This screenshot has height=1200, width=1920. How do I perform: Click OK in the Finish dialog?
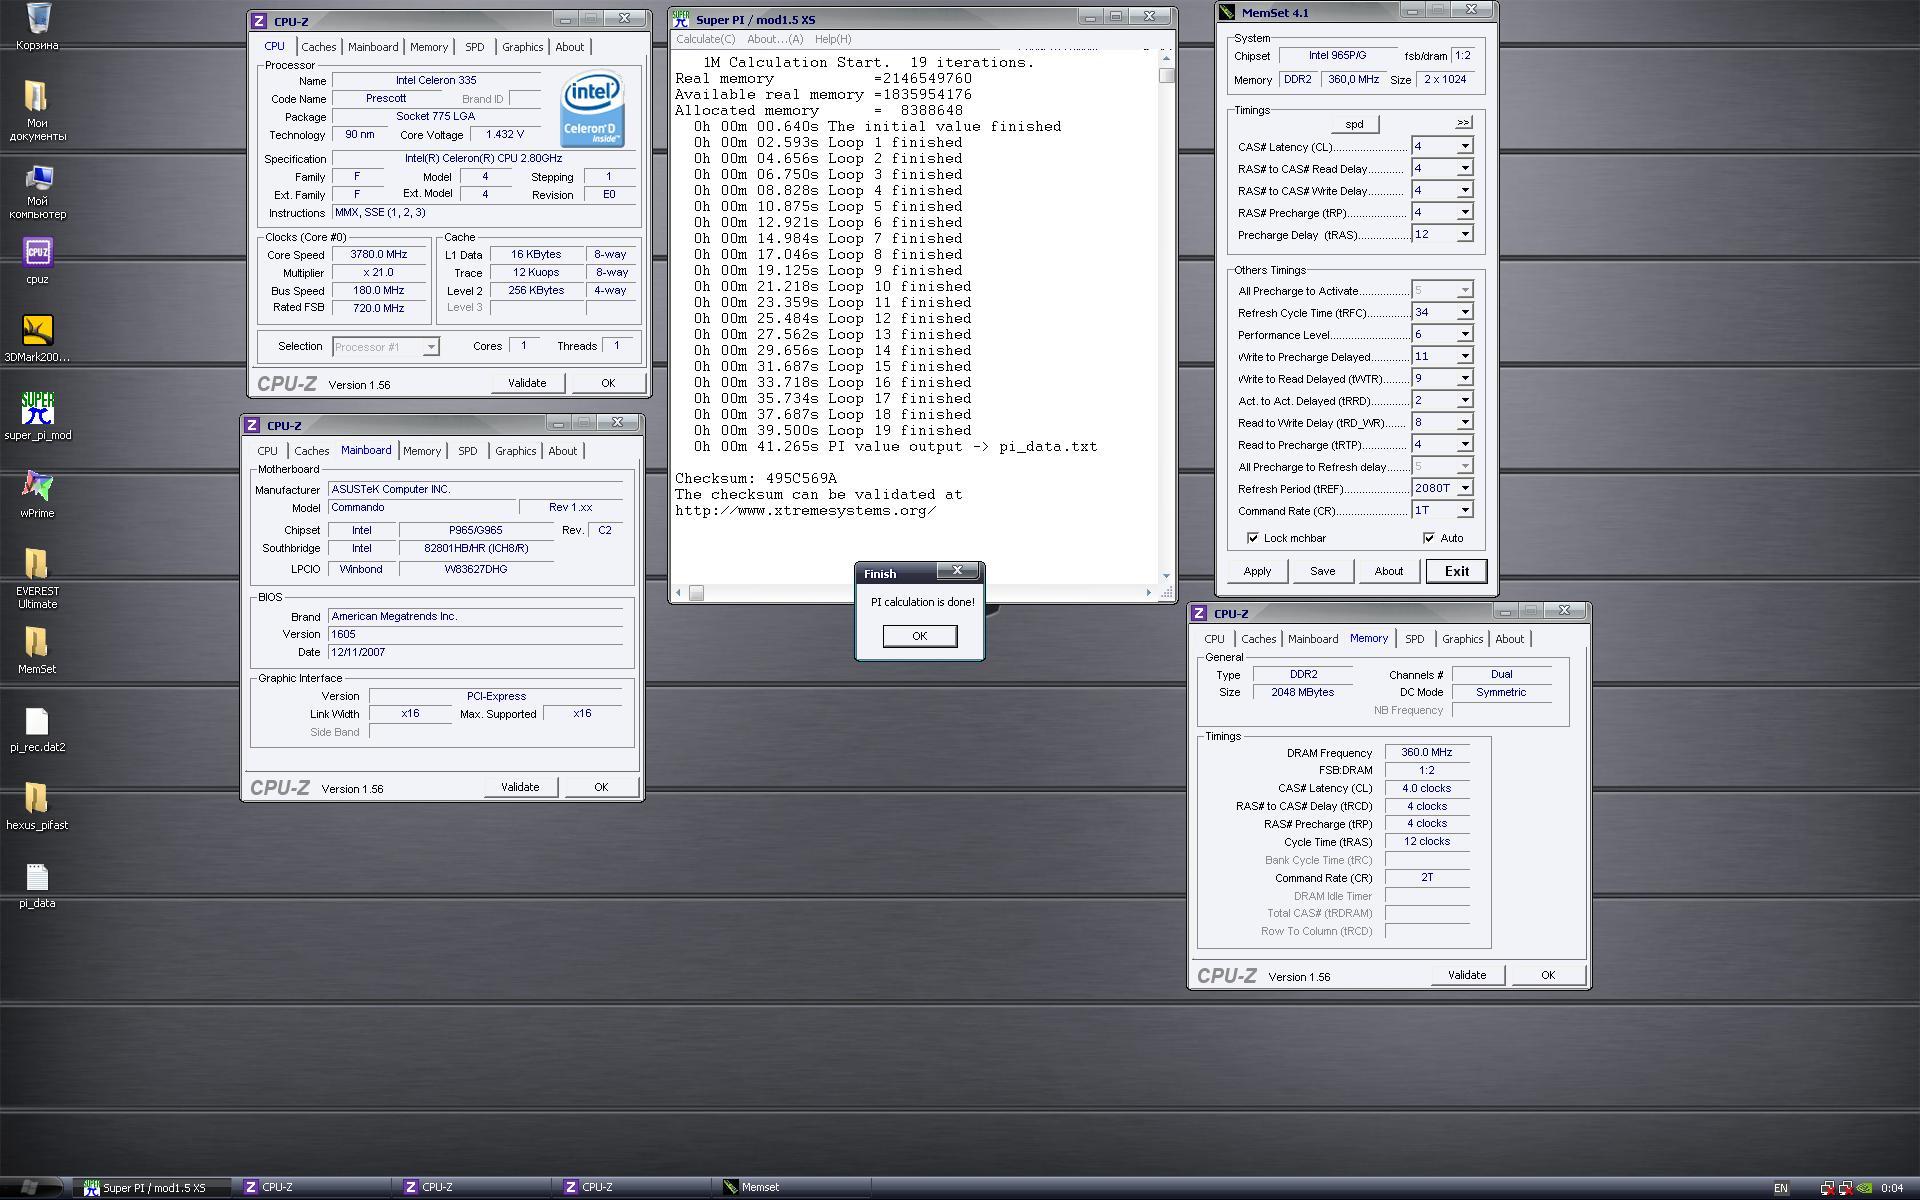click(x=920, y=636)
